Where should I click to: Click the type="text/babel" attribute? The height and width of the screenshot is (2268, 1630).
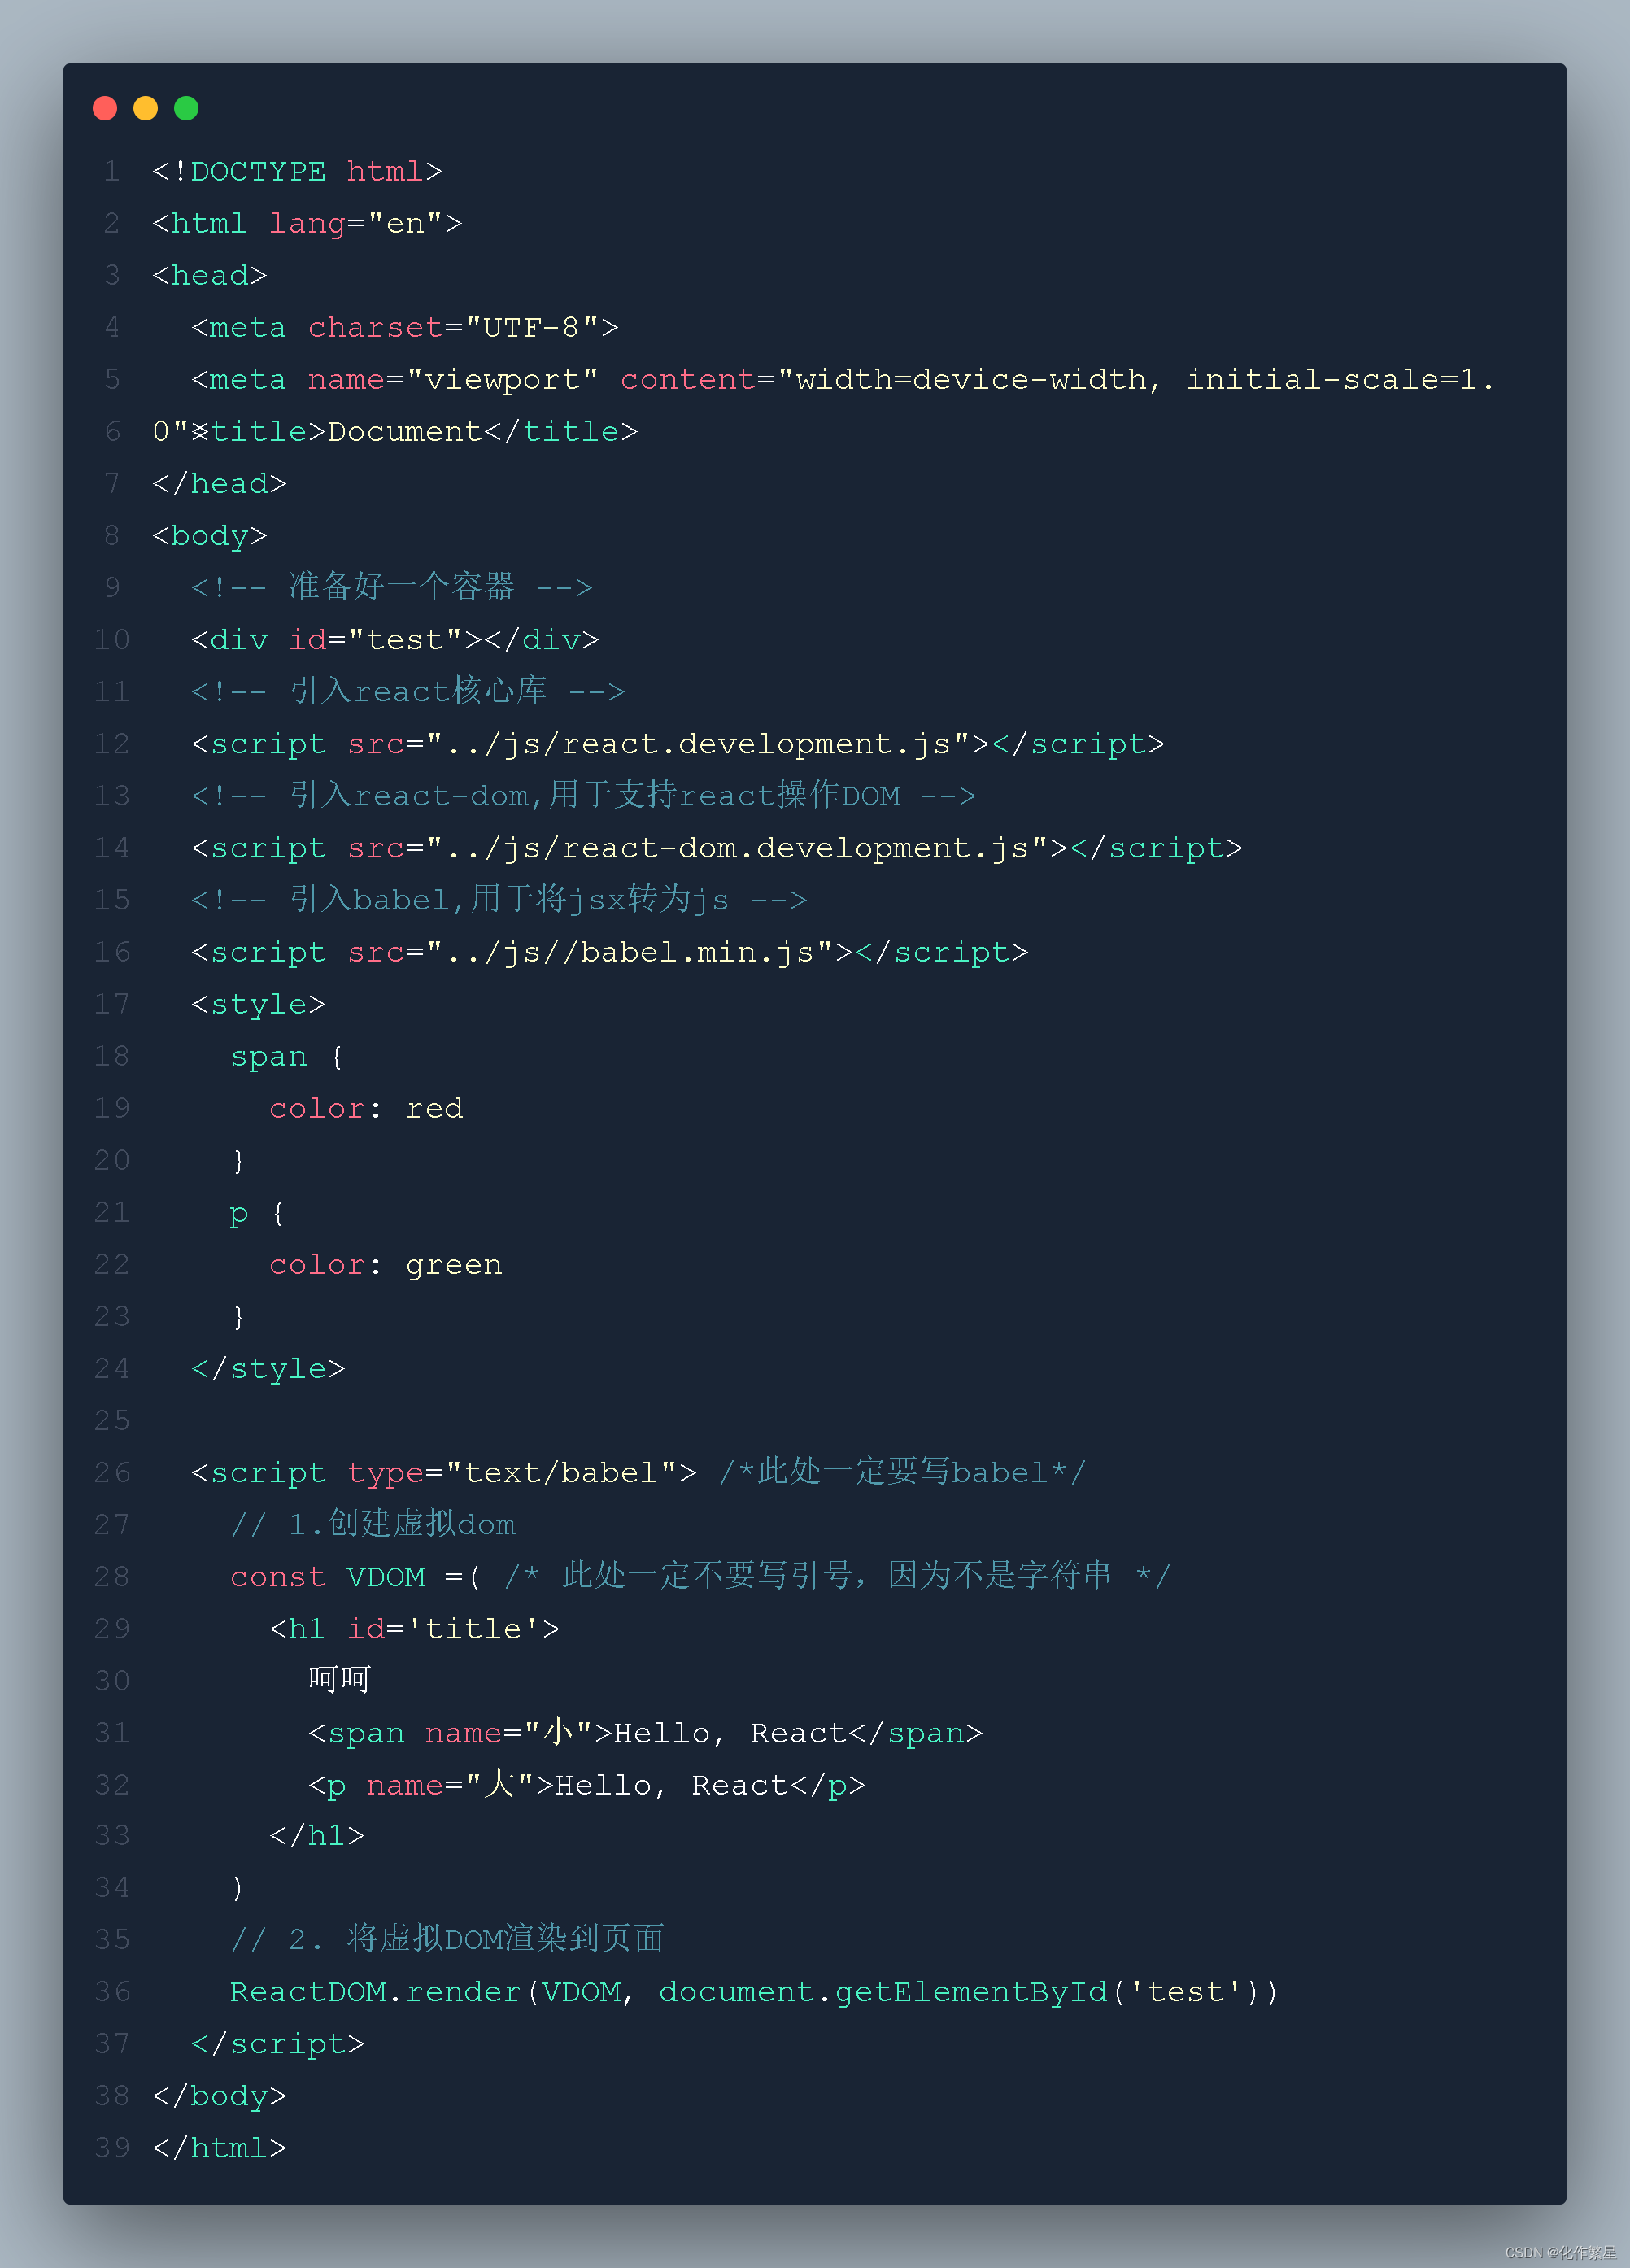pos(512,1473)
